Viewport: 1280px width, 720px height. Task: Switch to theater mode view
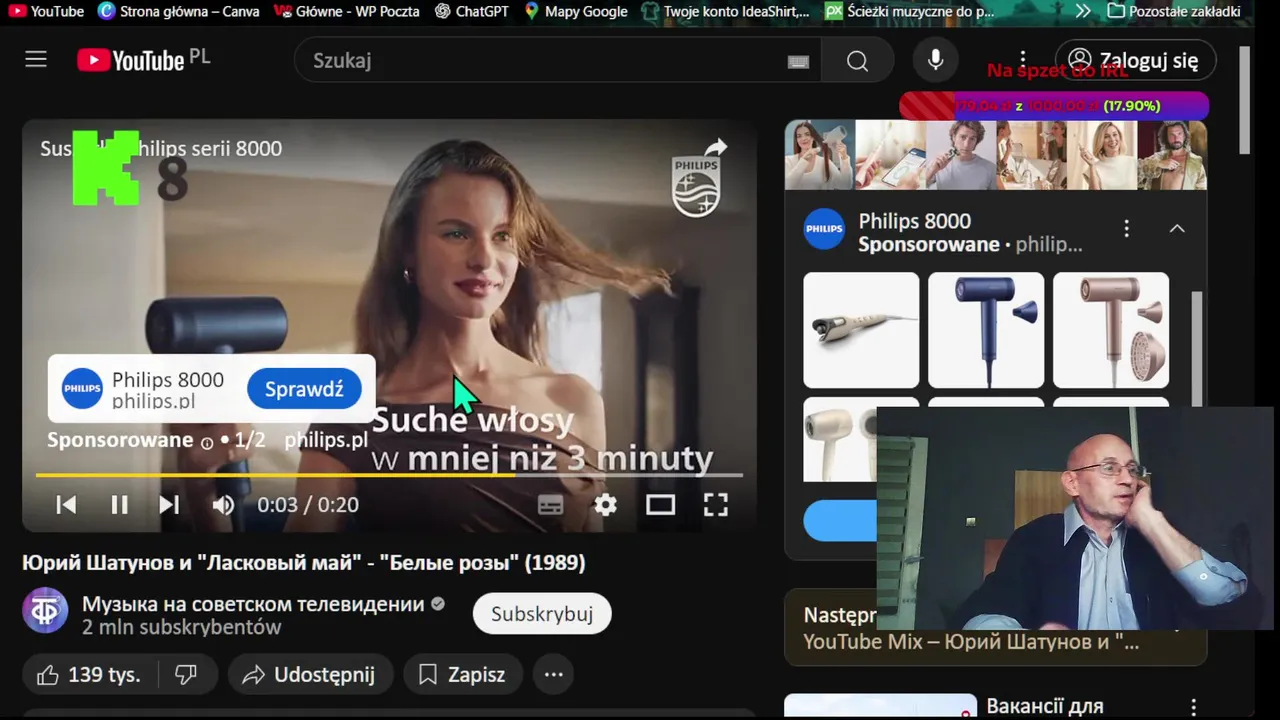660,505
